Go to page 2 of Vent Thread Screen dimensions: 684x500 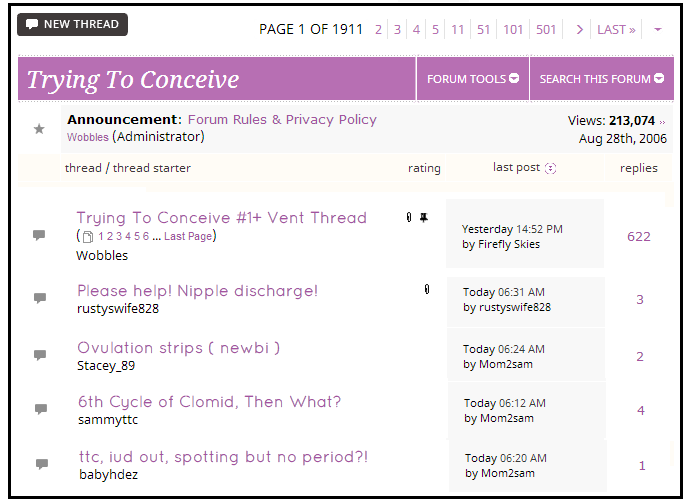pos(109,236)
